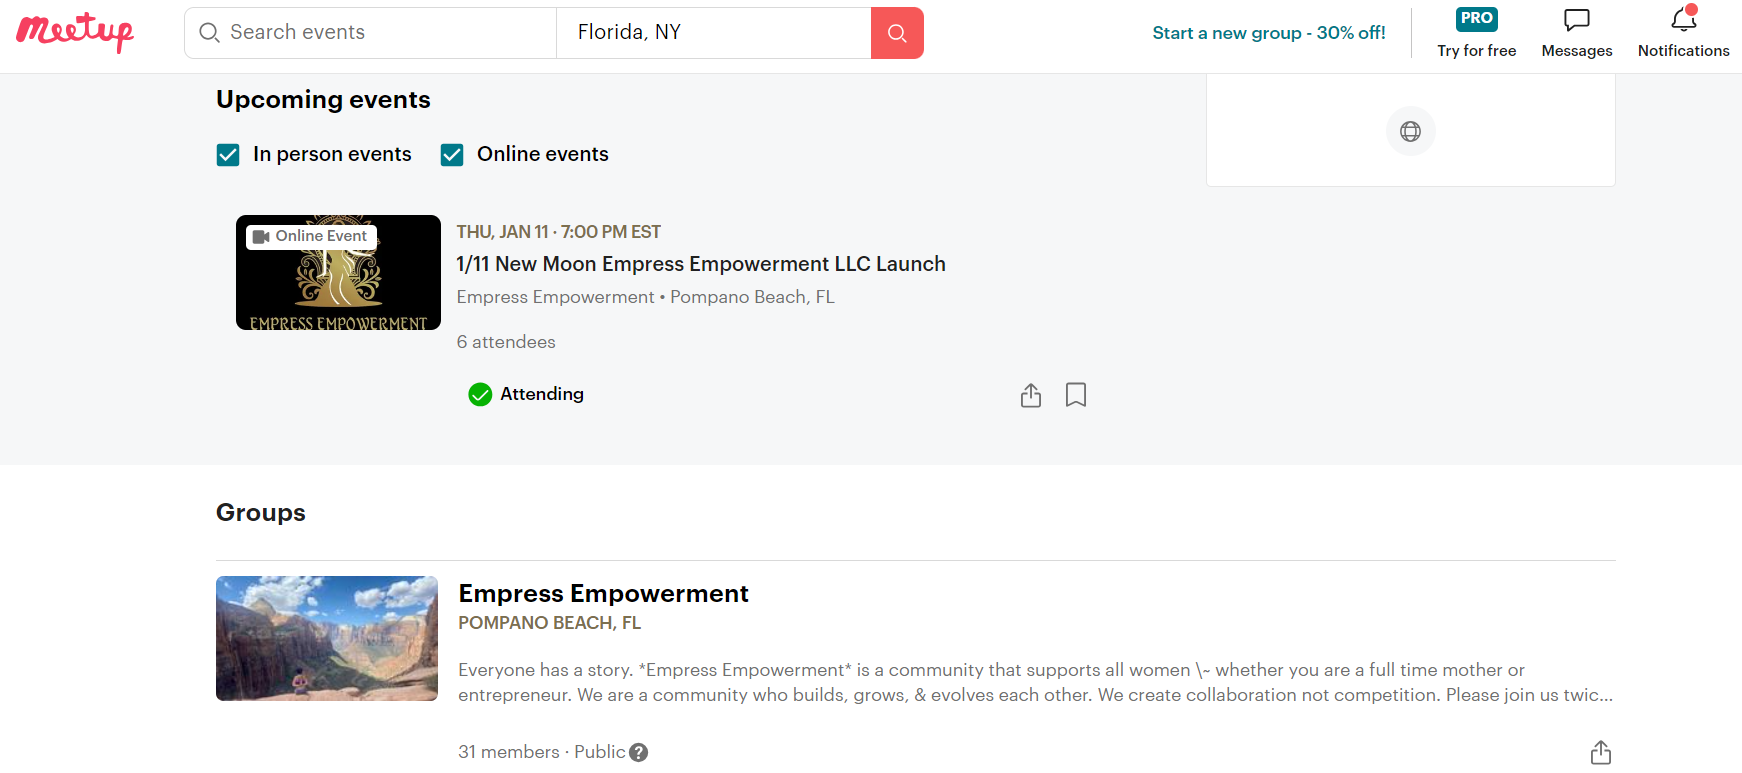The image size is (1742, 773).
Task: Click the red search submit button
Action: (x=897, y=33)
